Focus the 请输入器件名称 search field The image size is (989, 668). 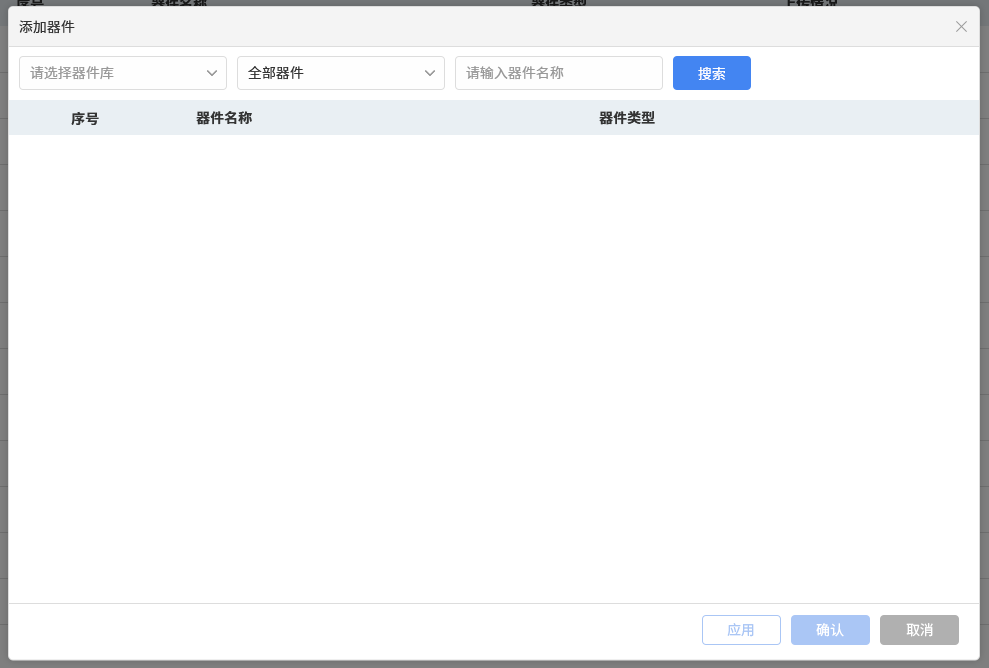pos(559,73)
